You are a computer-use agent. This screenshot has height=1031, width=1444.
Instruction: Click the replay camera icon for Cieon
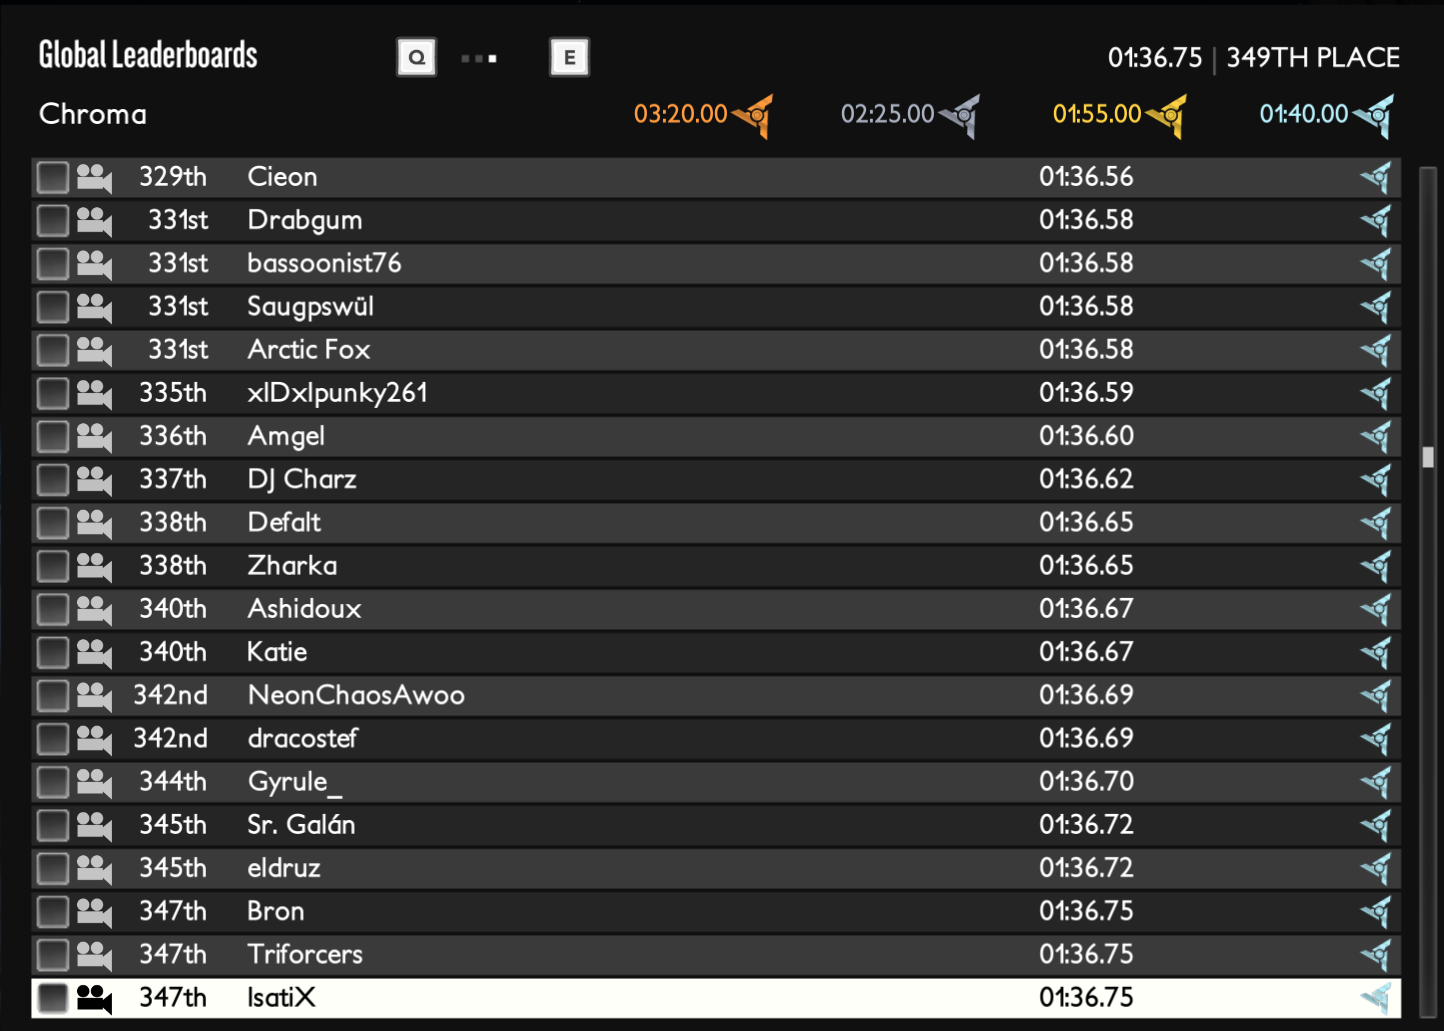tap(94, 178)
